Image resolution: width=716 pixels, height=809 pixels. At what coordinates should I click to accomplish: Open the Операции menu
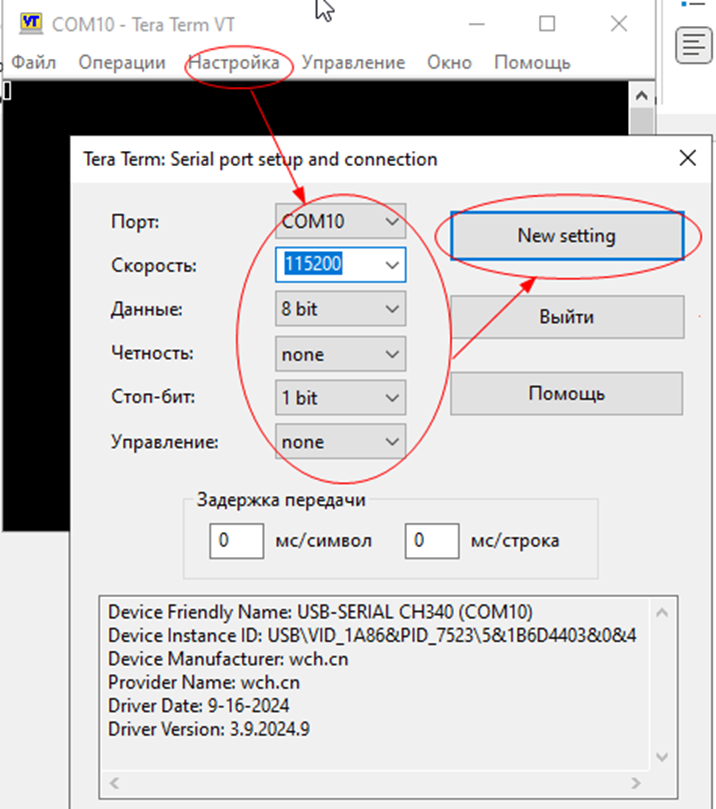click(x=121, y=62)
